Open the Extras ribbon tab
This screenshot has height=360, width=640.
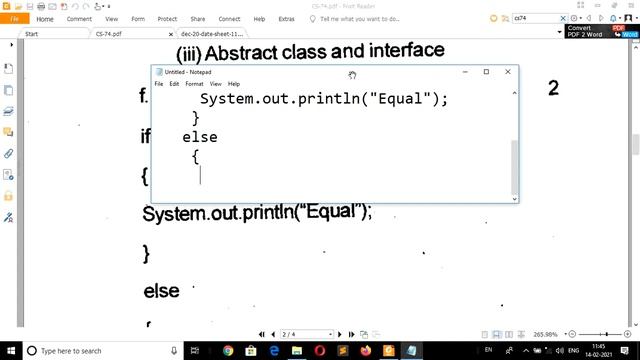287,19
